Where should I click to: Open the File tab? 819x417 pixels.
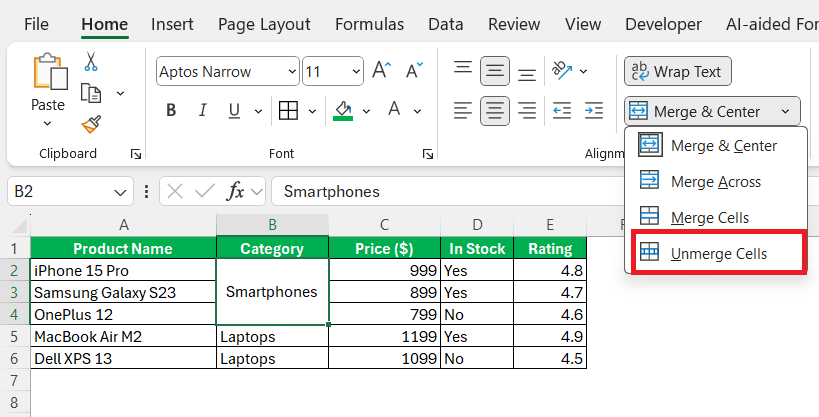(x=36, y=24)
